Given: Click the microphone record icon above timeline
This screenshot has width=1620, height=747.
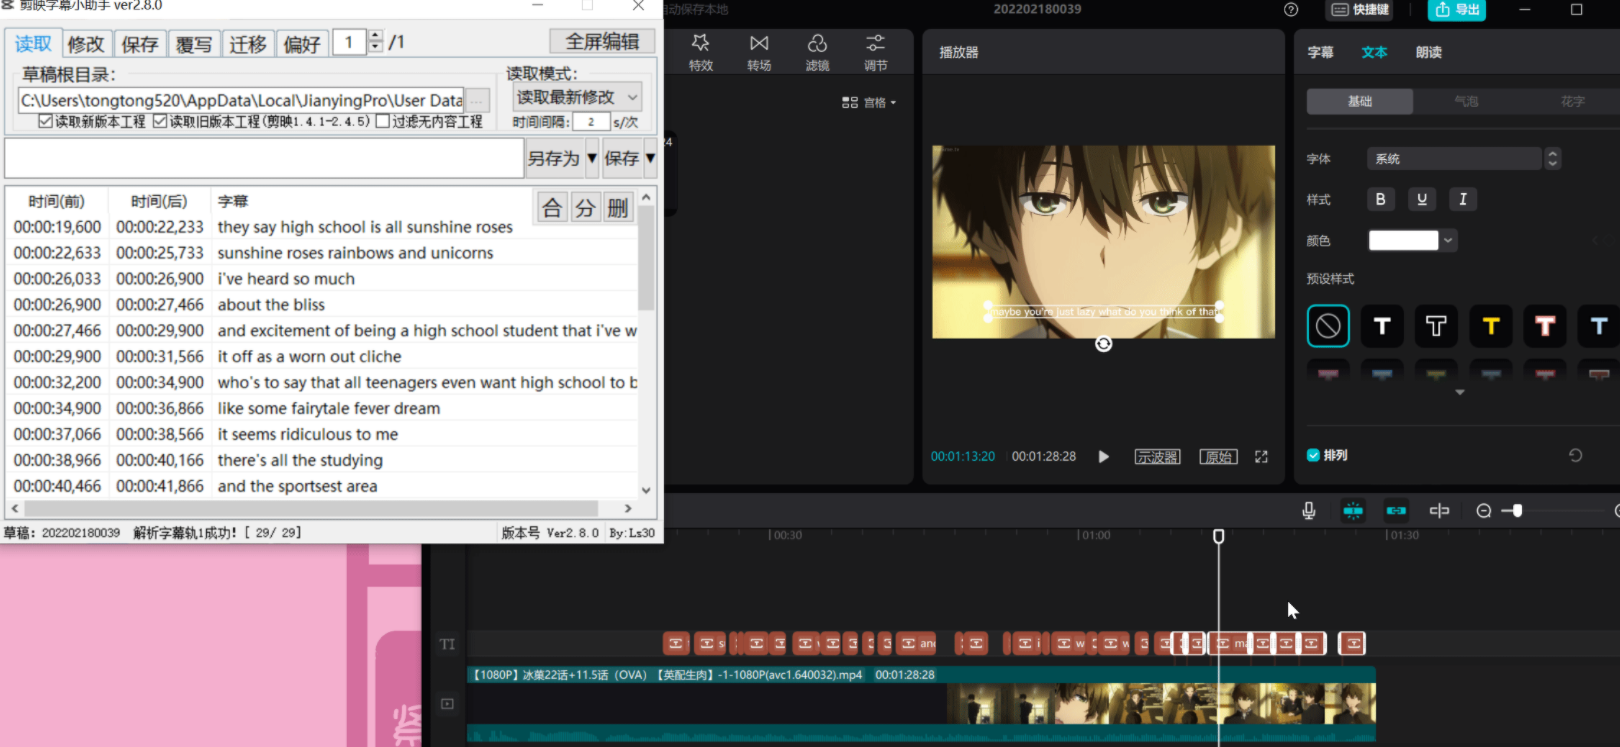Looking at the screenshot, I should point(1309,511).
